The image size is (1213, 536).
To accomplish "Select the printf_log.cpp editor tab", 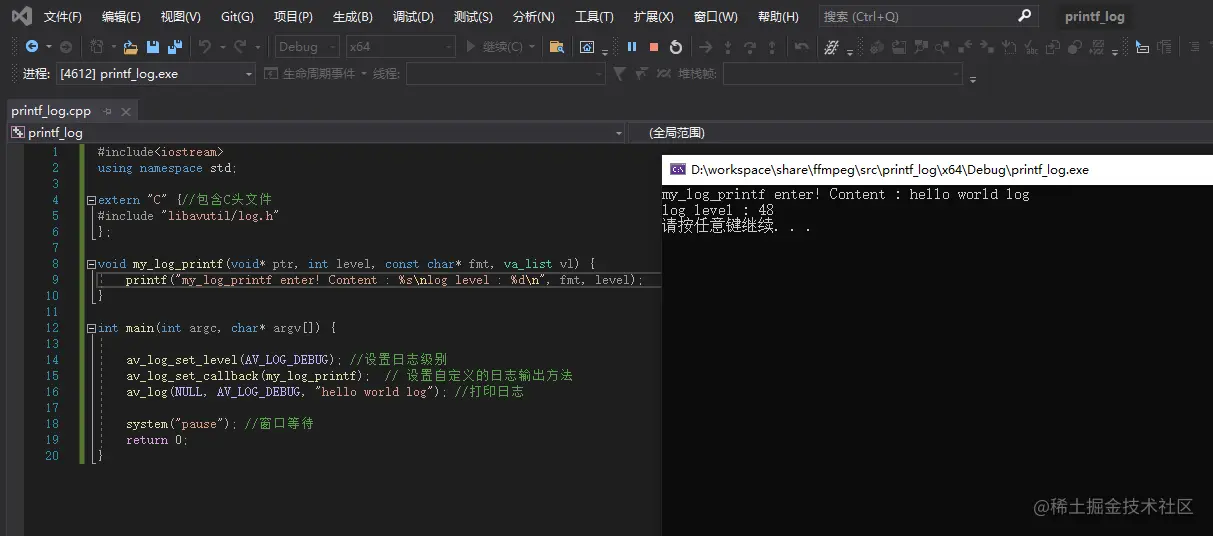I will (51, 111).
